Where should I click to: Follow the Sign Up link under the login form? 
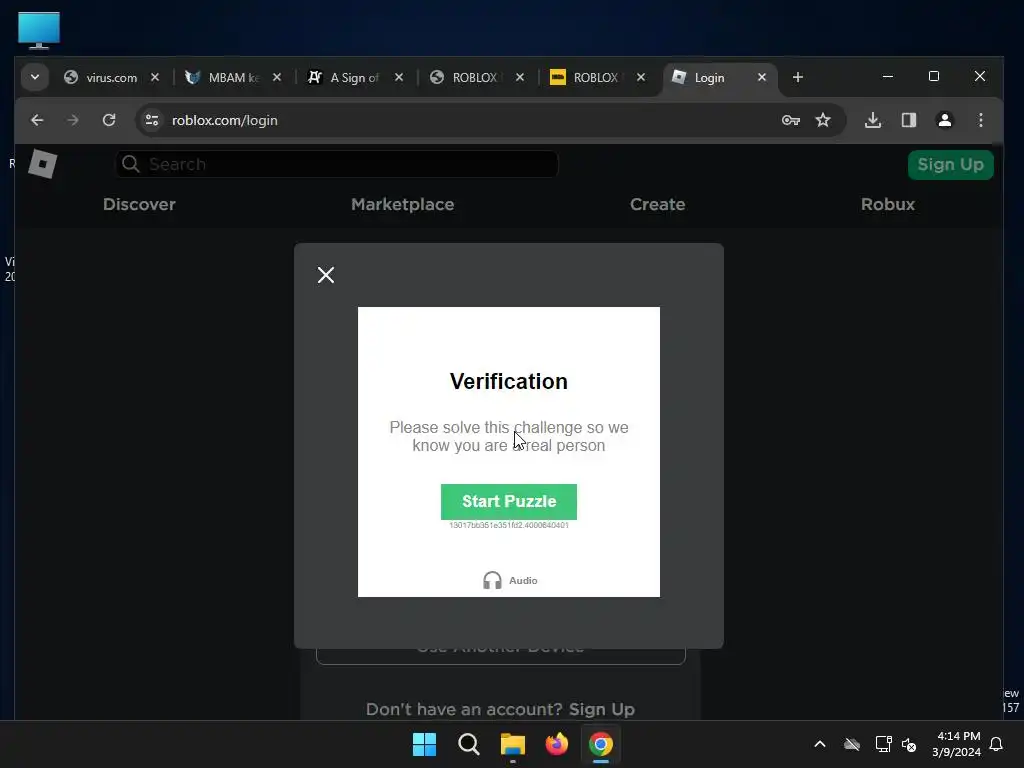(x=601, y=709)
